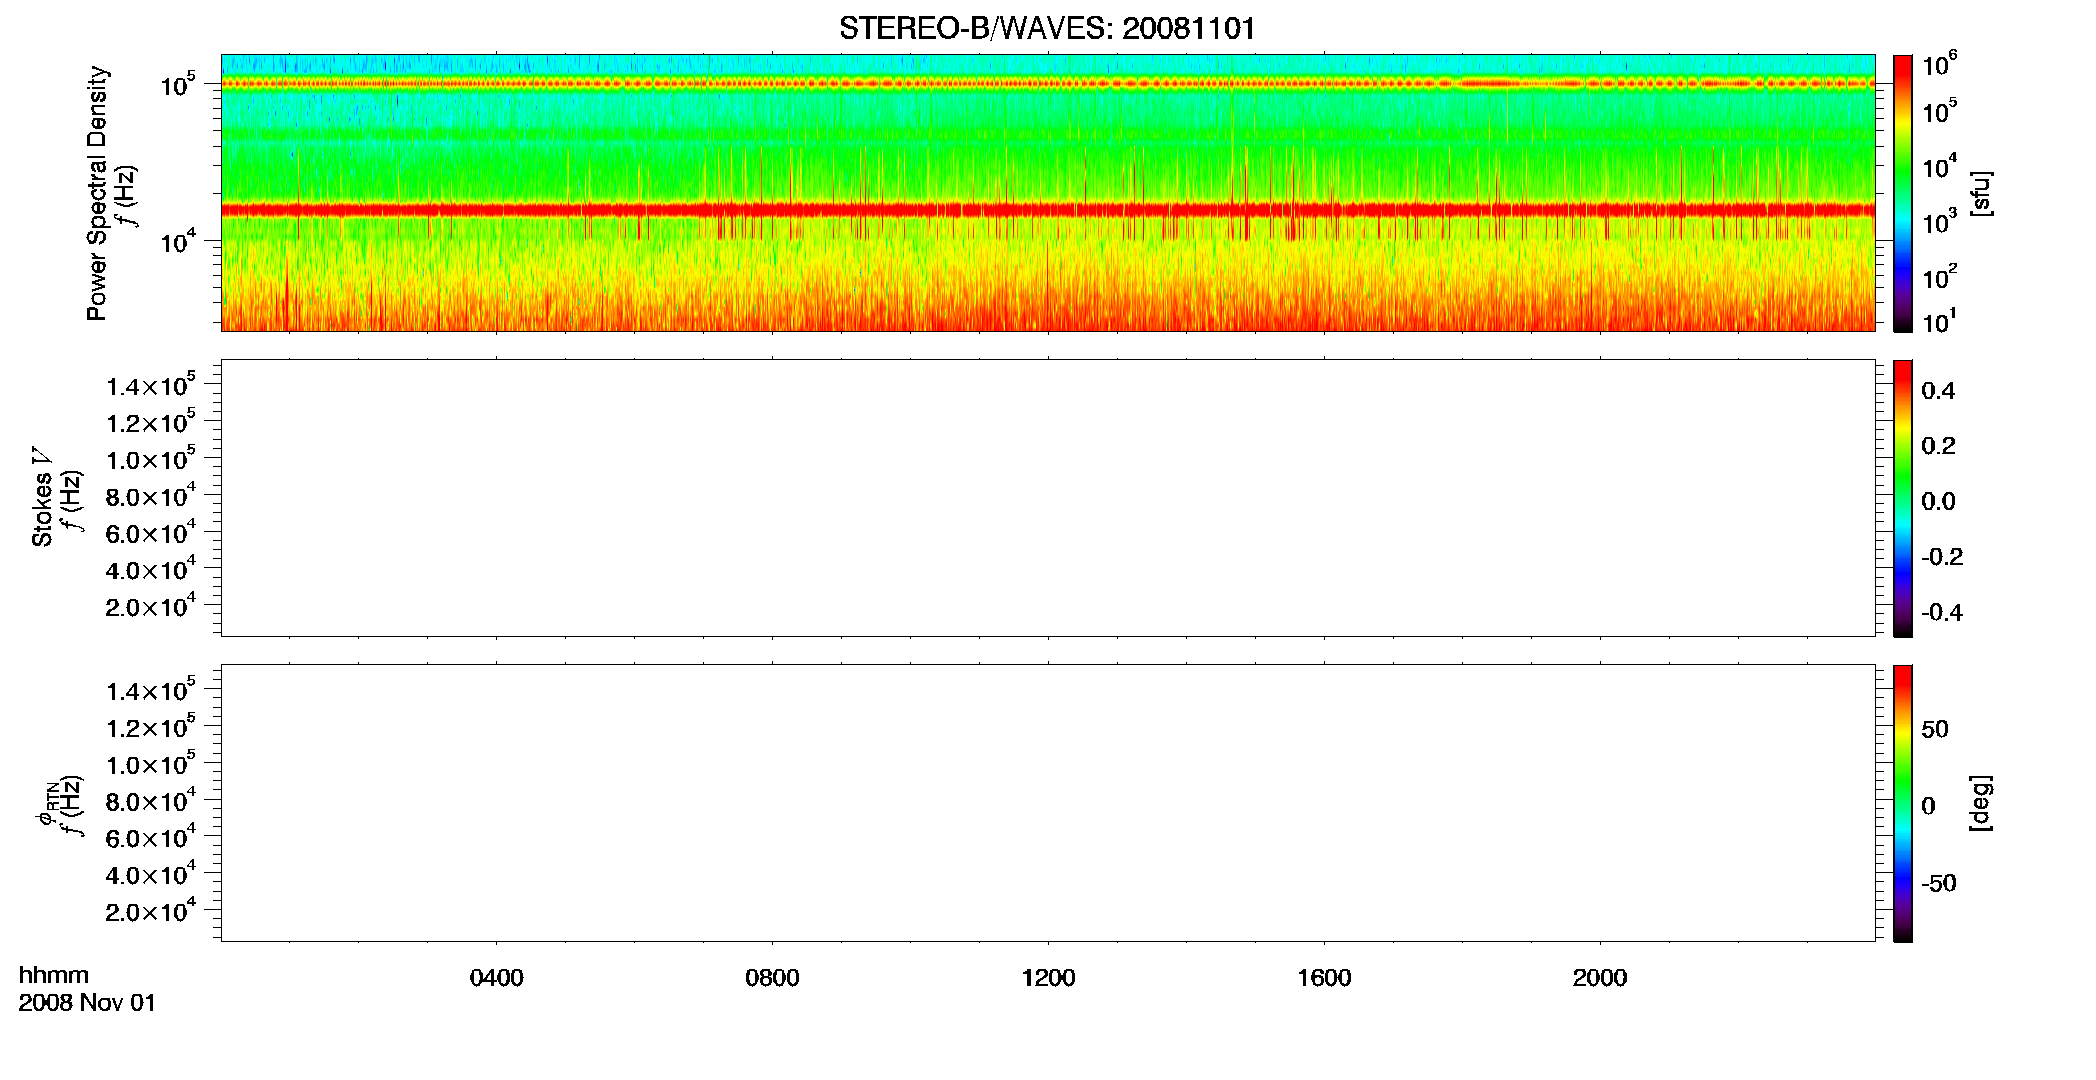Click the Power Spectral Density colorbar
This screenshot has height=1080, width=2096.
point(1902,193)
